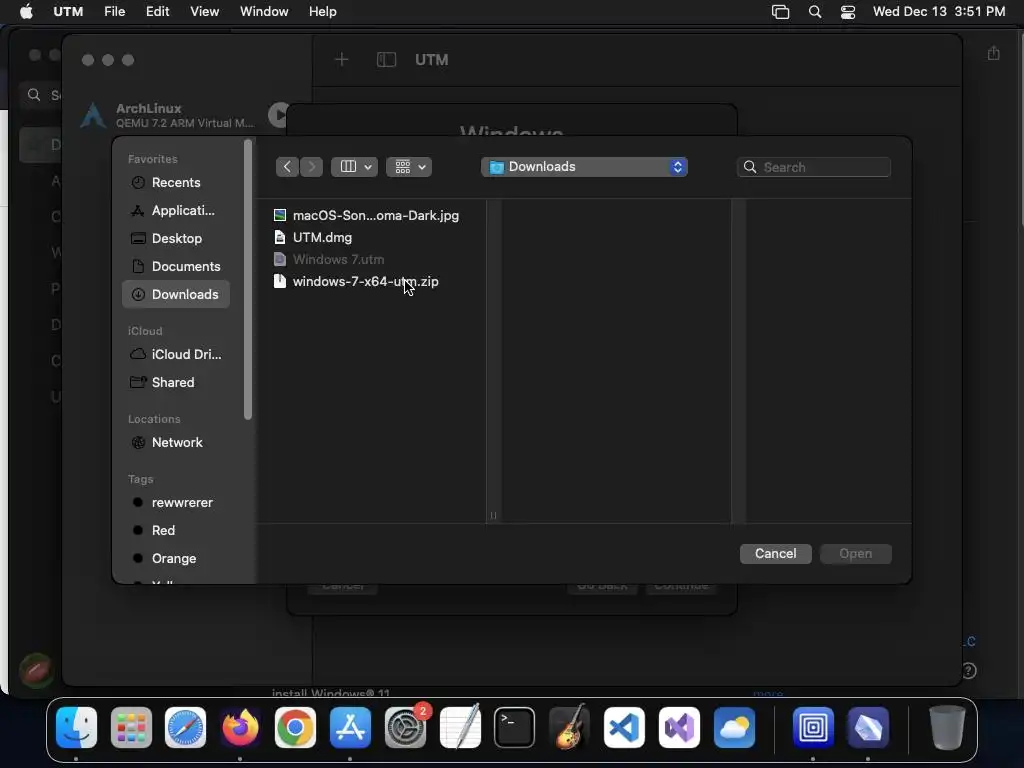This screenshot has height=768, width=1024.
Task: Click the sidebar scrollbar in file dialog
Action: tap(248, 280)
